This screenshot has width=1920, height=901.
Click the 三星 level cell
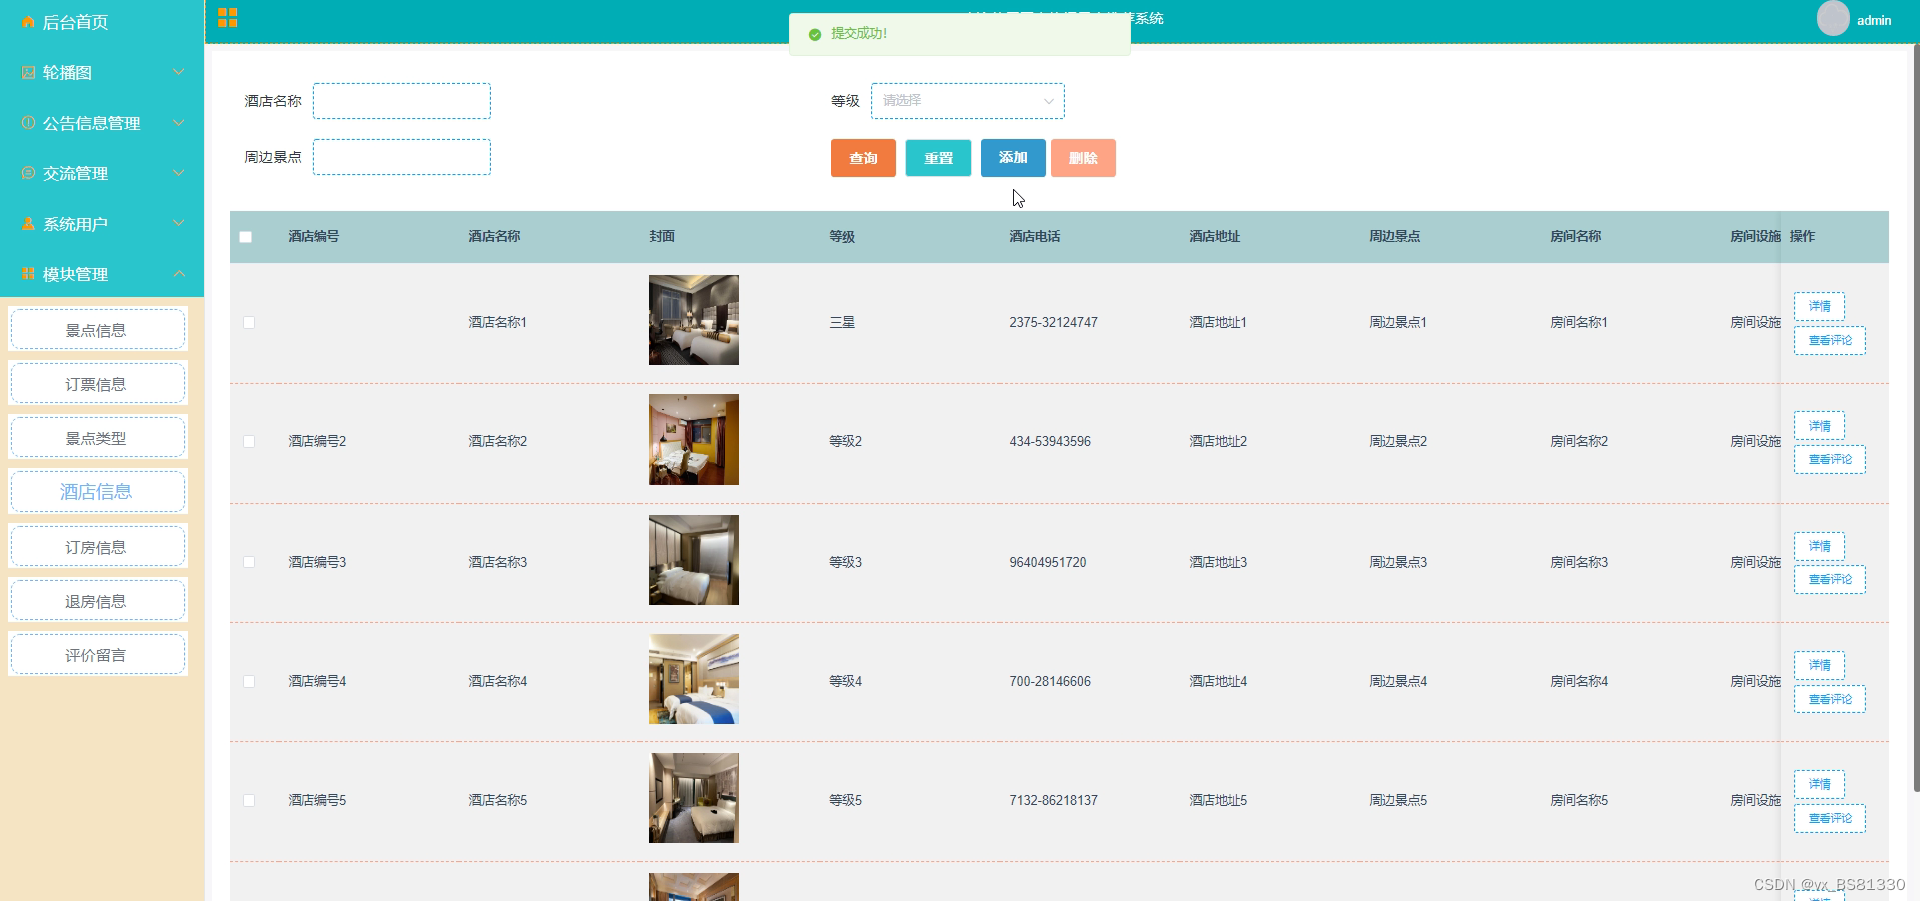pyautogui.click(x=842, y=322)
